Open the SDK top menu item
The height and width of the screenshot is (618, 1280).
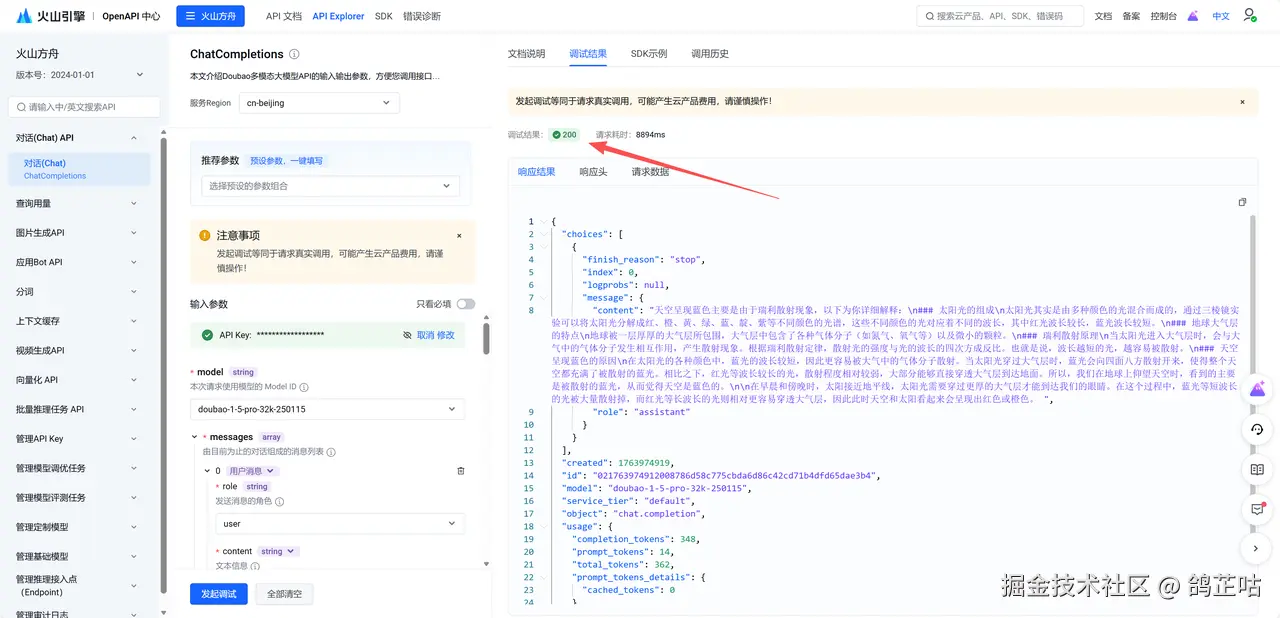[x=383, y=16]
